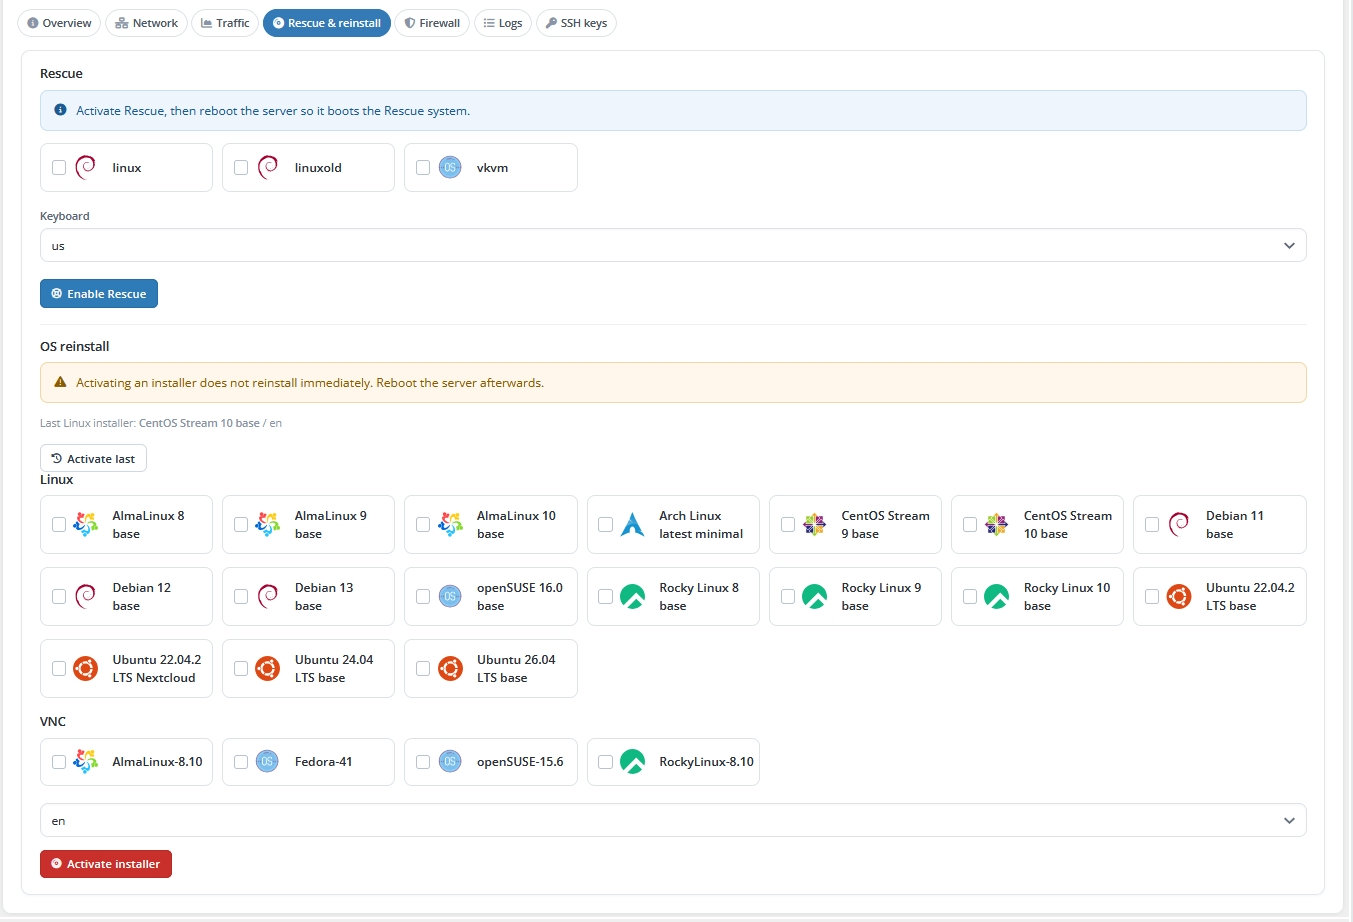1353x922 pixels.
Task: Go to the Traffic tab
Action: pos(225,23)
